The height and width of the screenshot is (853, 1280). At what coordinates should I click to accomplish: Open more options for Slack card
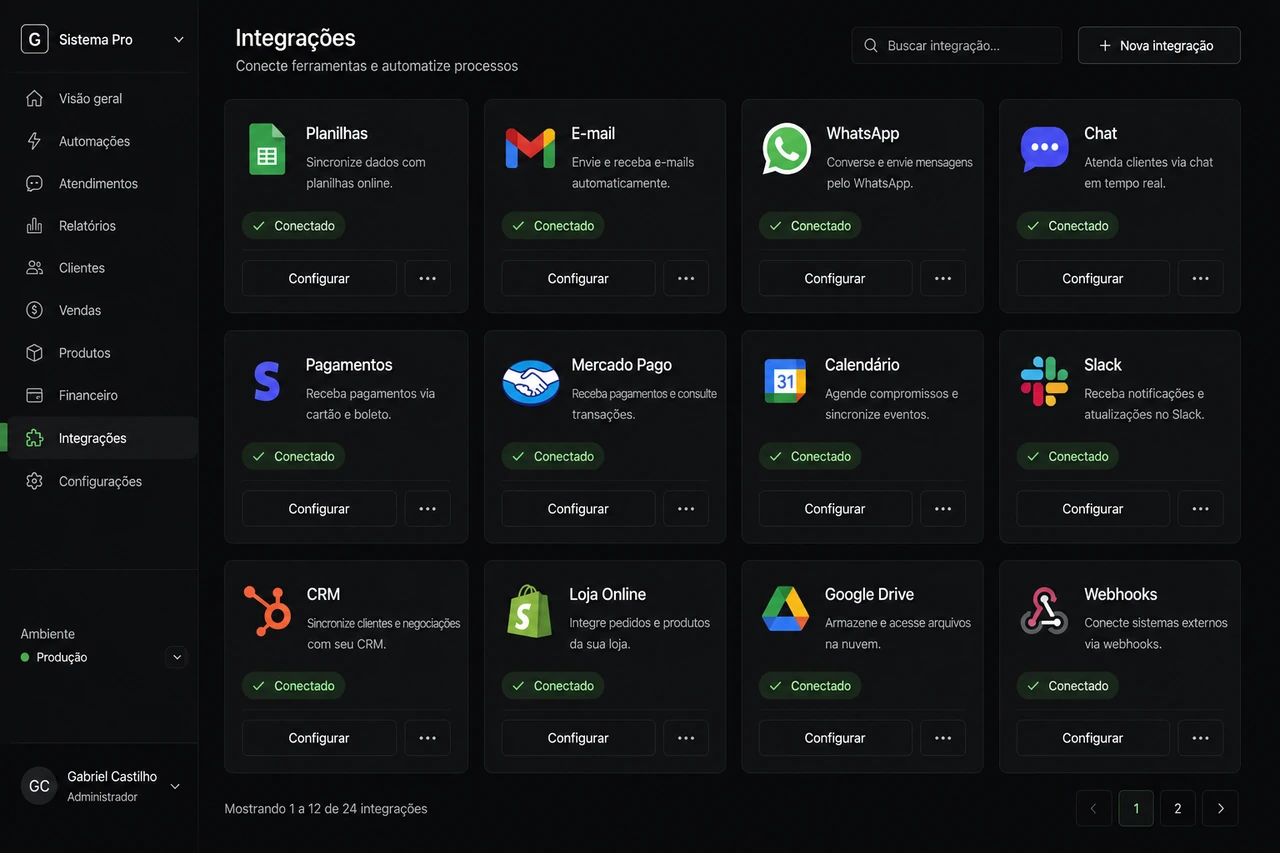coord(1201,508)
